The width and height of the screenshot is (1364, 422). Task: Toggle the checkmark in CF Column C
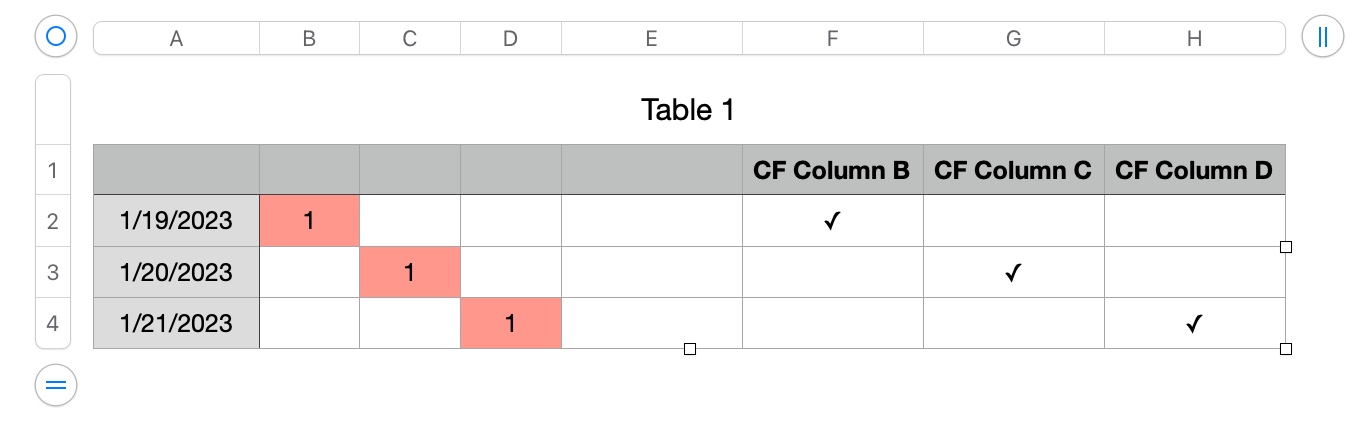tap(1013, 272)
